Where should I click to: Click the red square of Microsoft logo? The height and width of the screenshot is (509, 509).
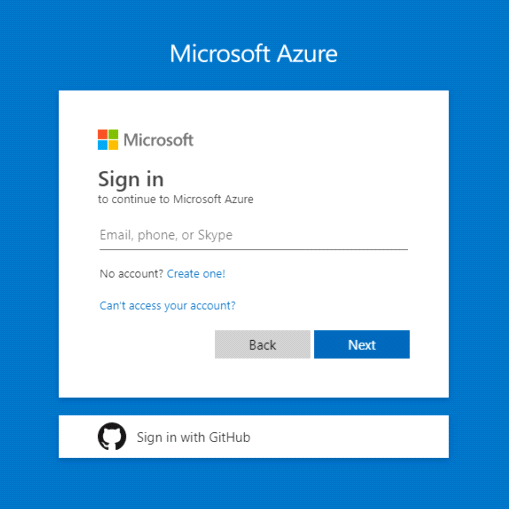tap(103, 134)
